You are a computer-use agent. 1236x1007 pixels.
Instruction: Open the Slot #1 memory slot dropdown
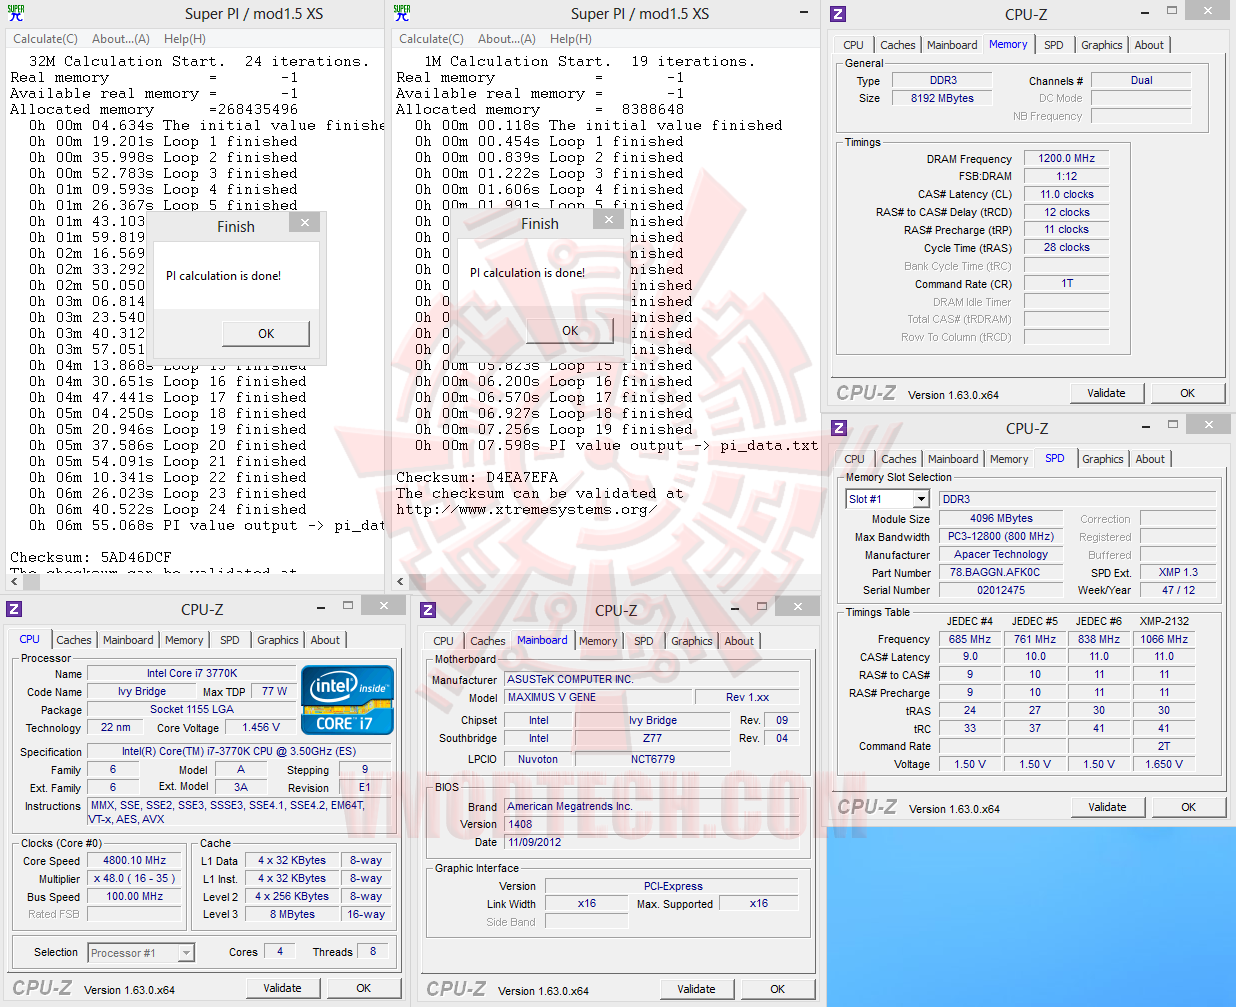pos(921,499)
